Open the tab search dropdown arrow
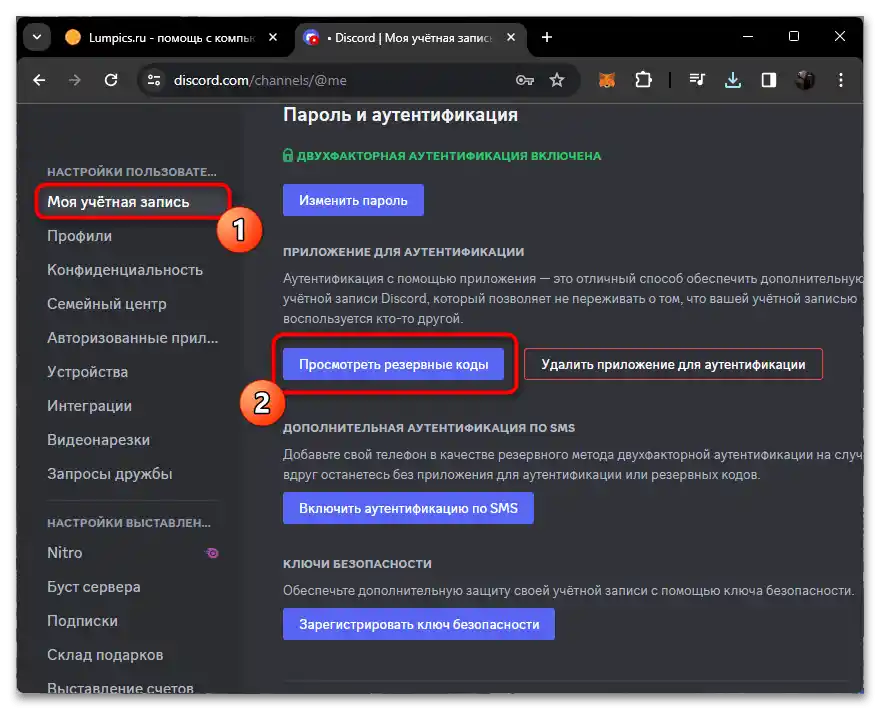Screen dimensions: 880x710 pyautogui.click(x=36, y=37)
